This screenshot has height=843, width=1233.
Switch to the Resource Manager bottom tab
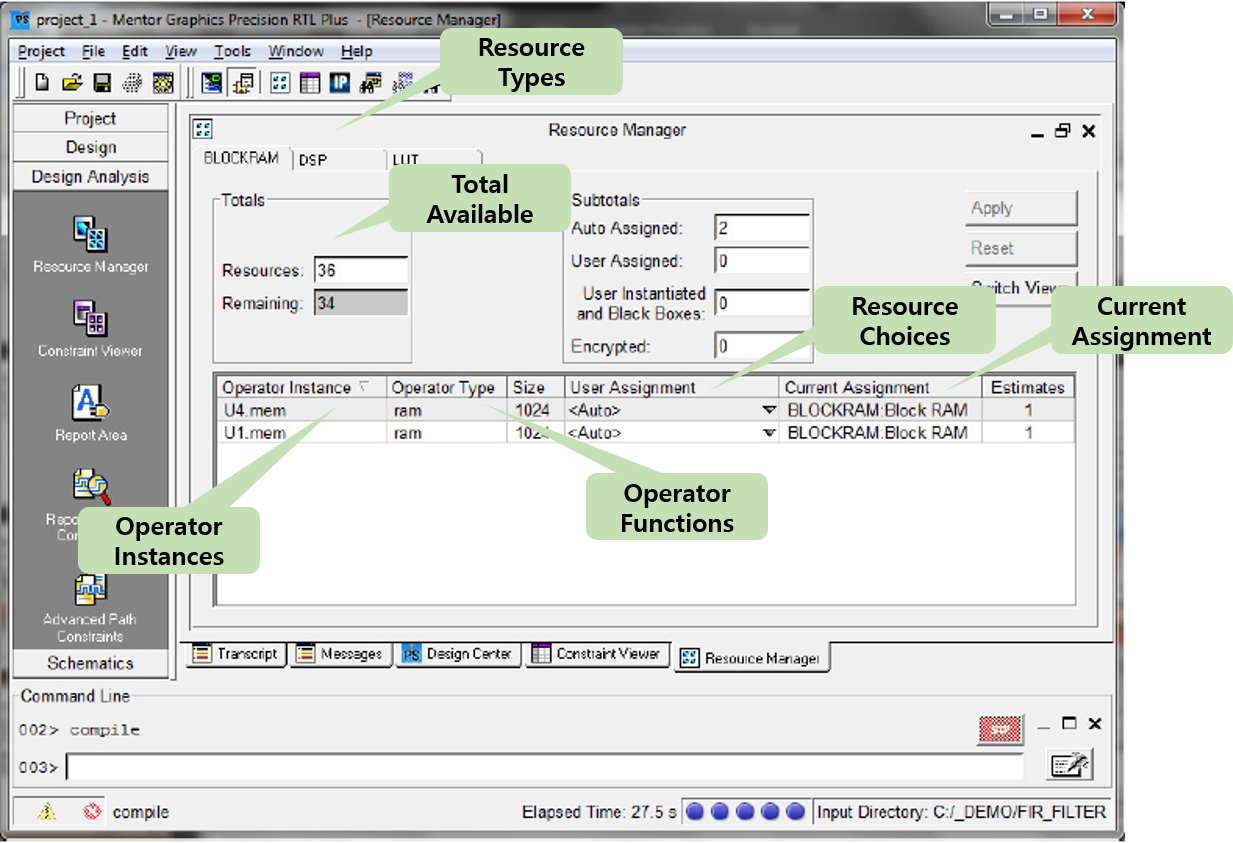click(752, 657)
